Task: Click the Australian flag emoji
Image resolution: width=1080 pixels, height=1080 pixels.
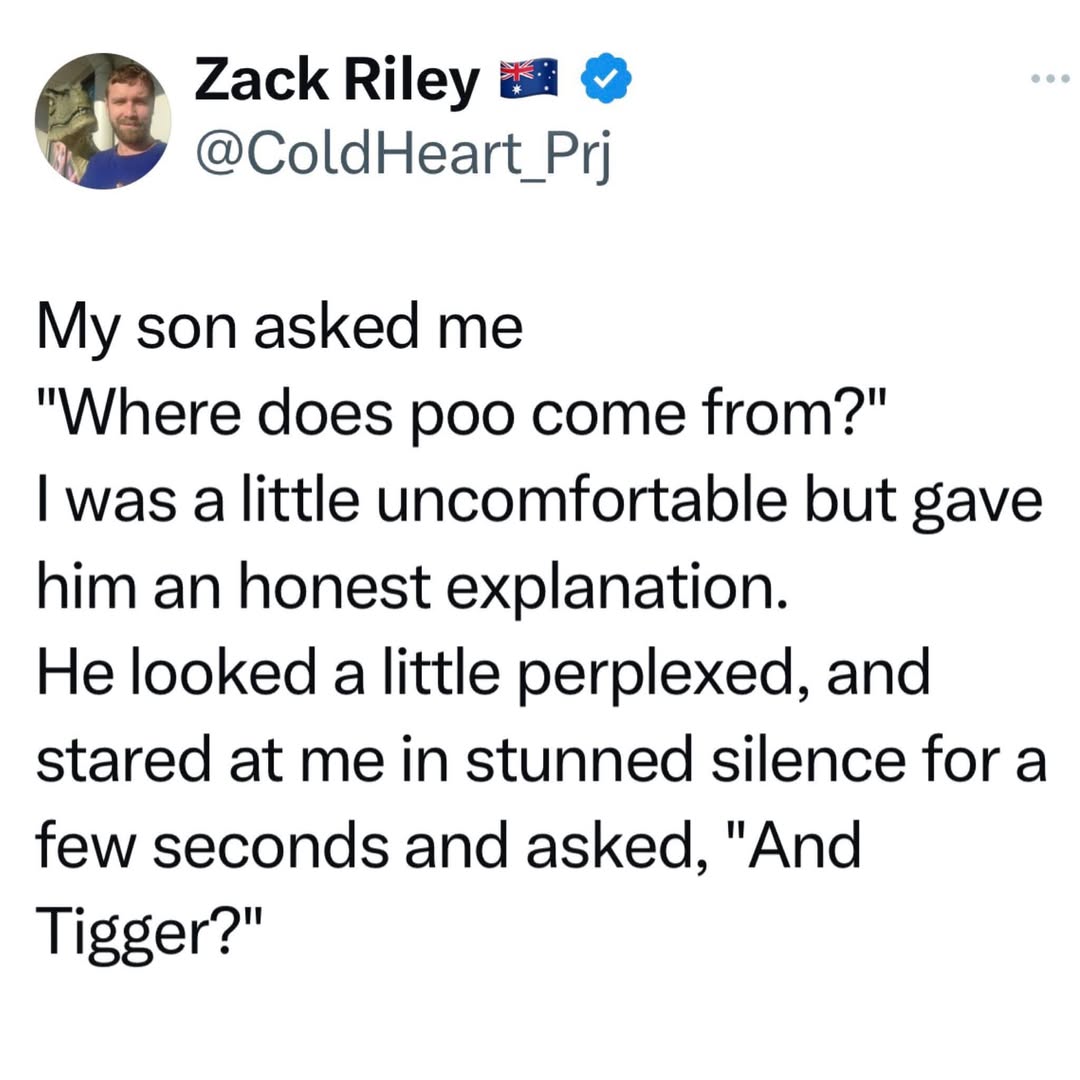Action: point(529,78)
